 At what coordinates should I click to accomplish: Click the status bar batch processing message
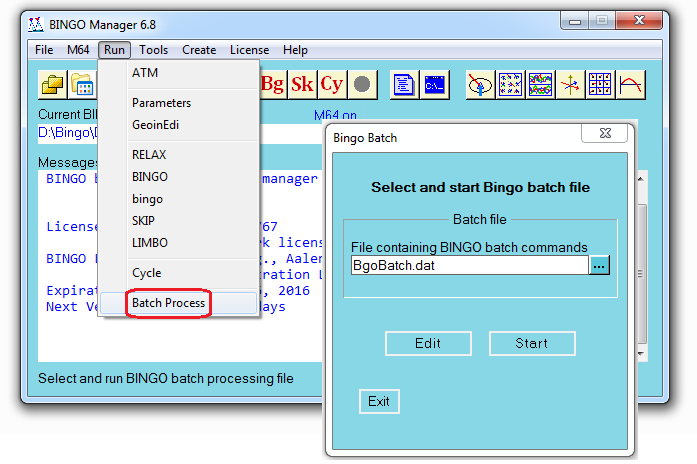(166, 379)
